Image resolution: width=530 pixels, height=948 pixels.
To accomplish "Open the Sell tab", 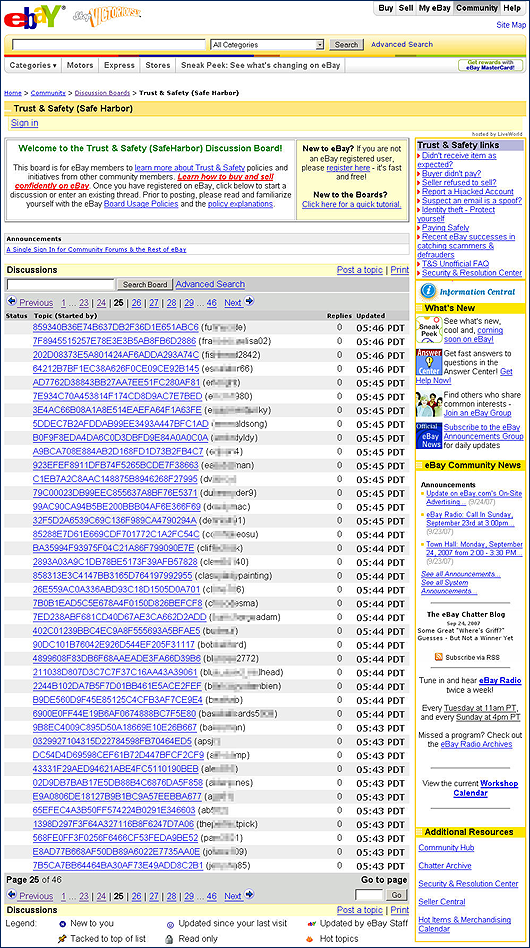I will [x=406, y=8].
